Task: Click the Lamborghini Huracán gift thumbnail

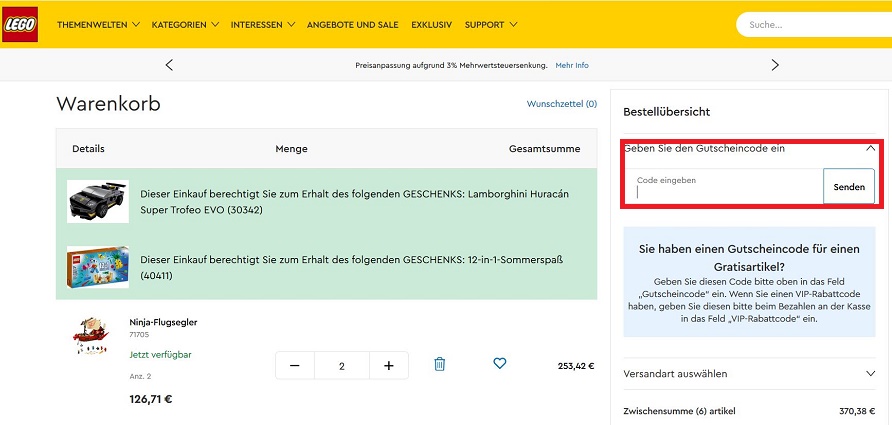Action: point(98,201)
